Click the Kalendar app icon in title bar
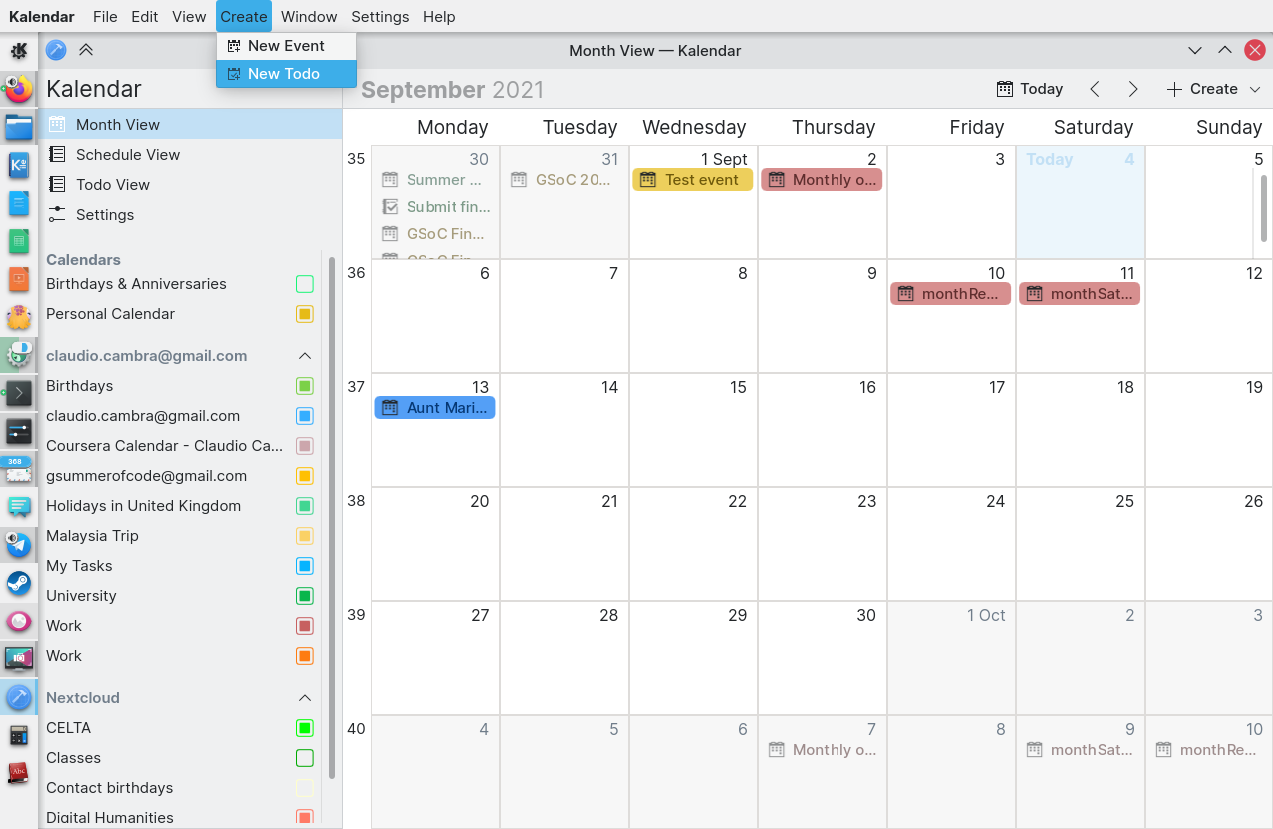 (56, 50)
